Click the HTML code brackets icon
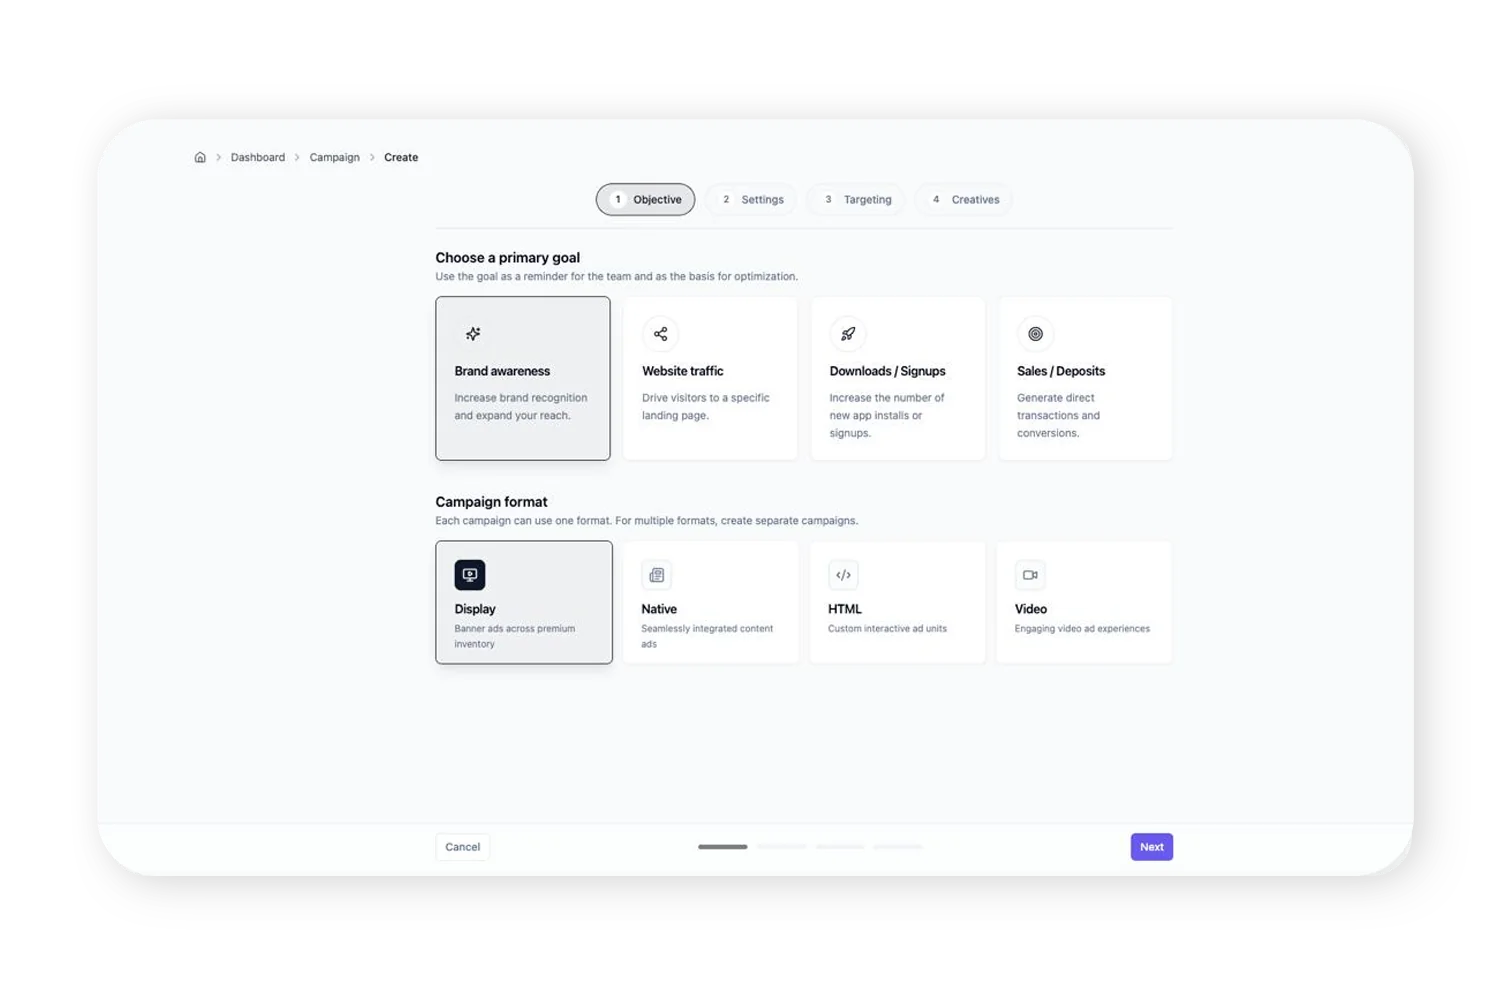Screen dimensions: 1500x1000 click(x=843, y=574)
